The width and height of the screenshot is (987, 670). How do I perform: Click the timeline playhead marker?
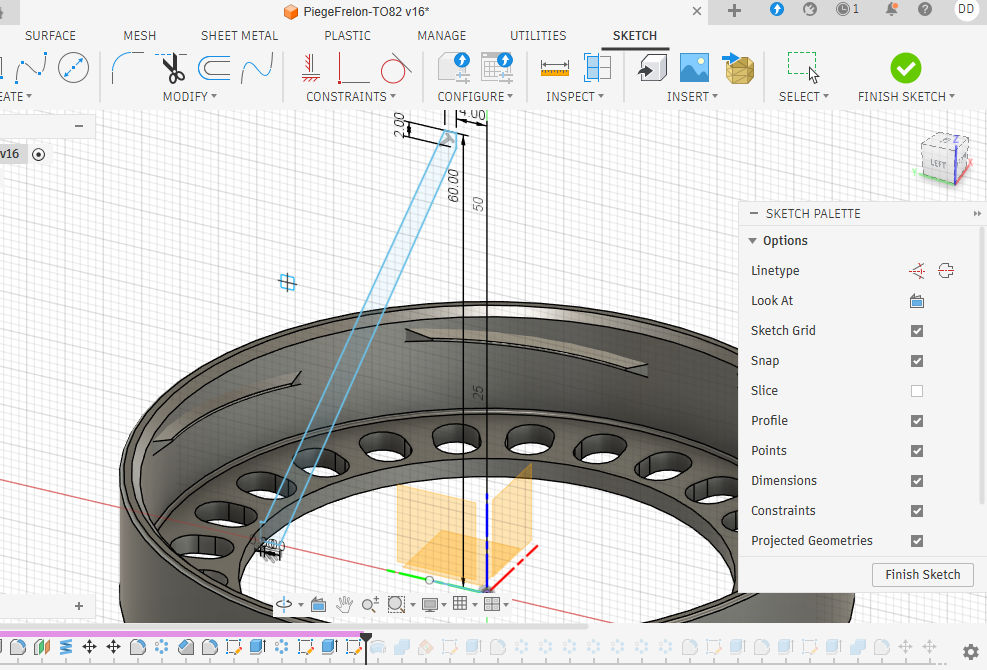point(366,637)
